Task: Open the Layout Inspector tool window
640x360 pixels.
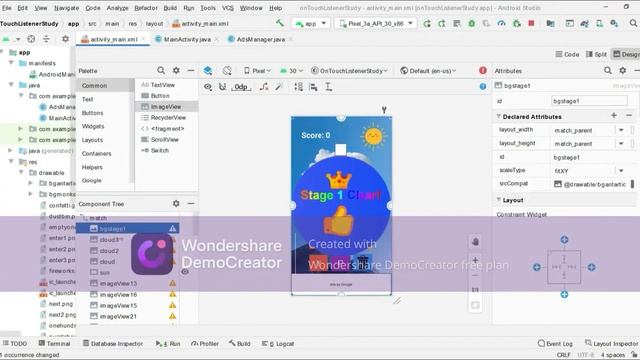Action: click(611, 344)
